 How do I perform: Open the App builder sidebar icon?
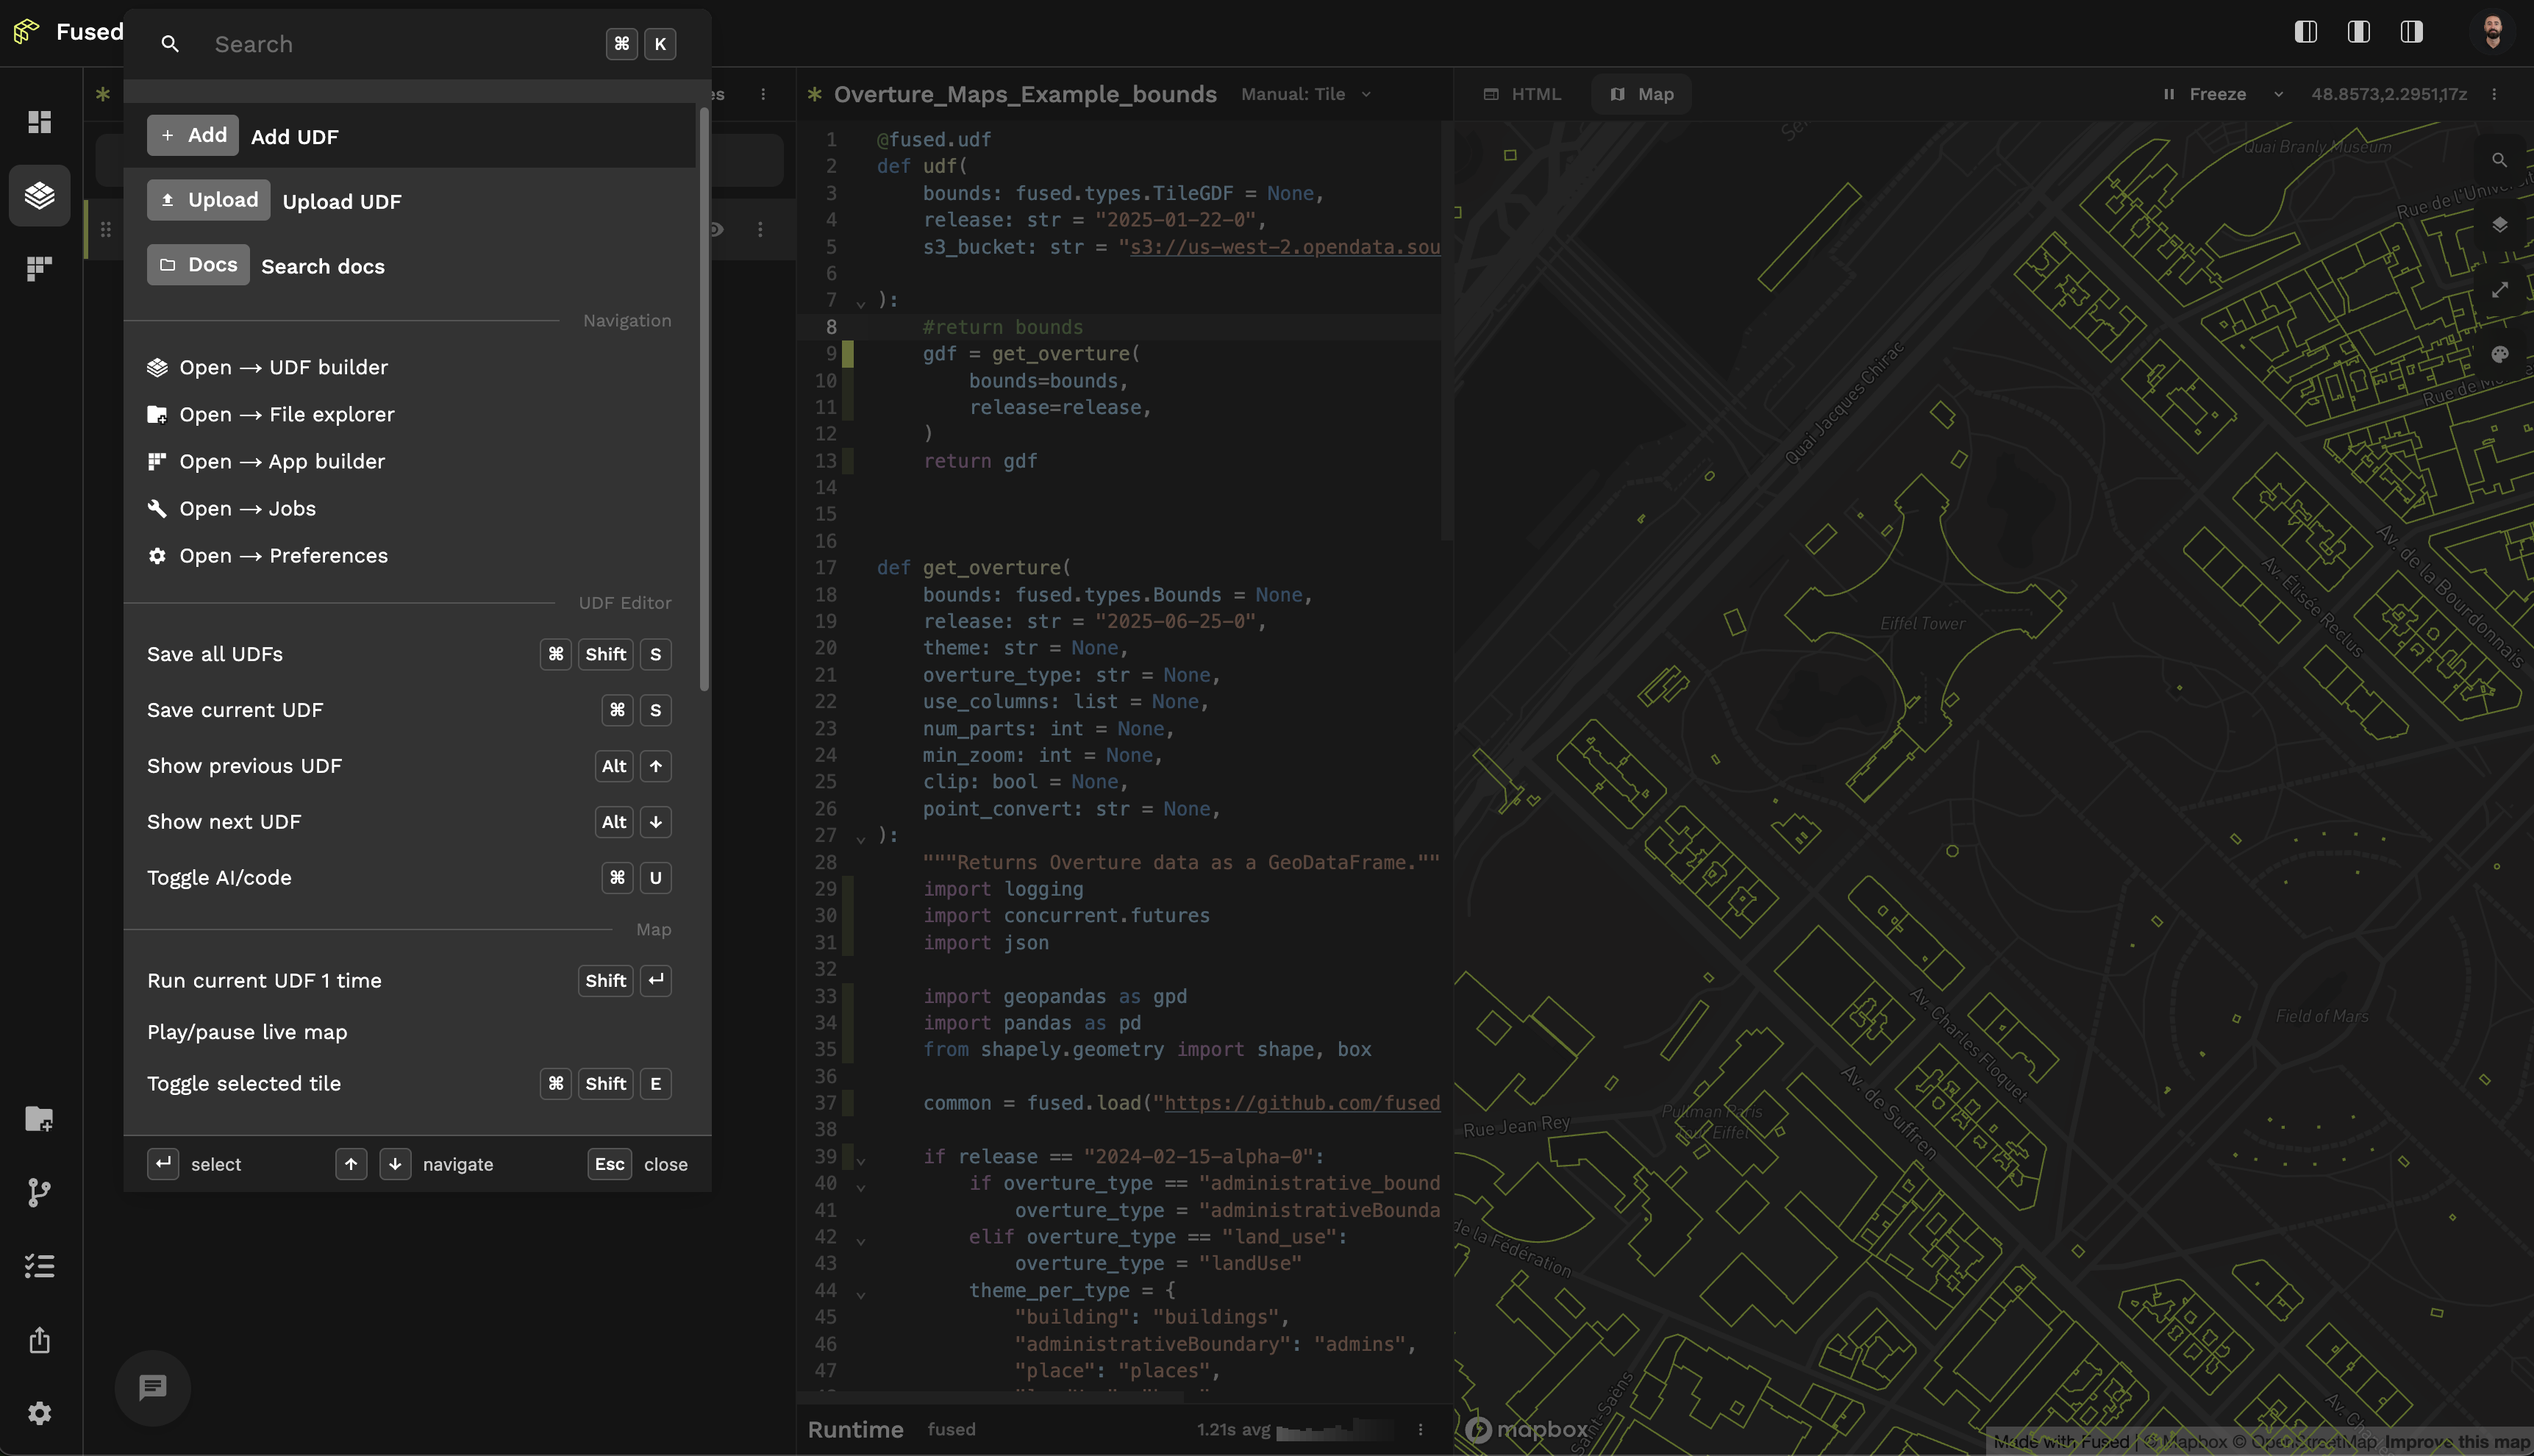click(x=40, y=268)
